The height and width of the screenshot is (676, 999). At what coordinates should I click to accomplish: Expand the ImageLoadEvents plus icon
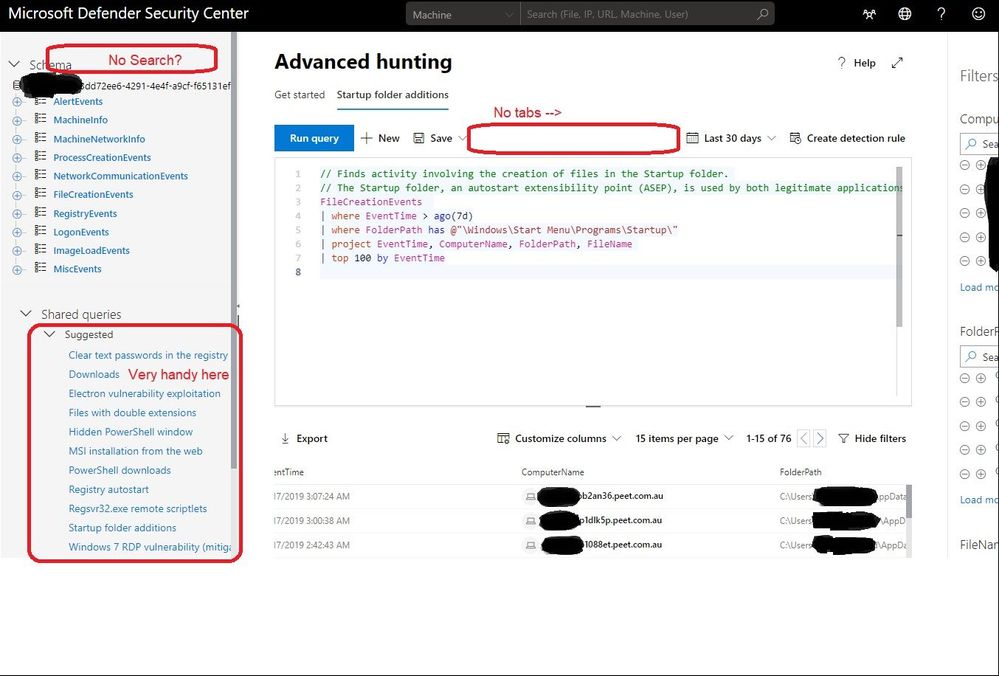coord(17,251)
